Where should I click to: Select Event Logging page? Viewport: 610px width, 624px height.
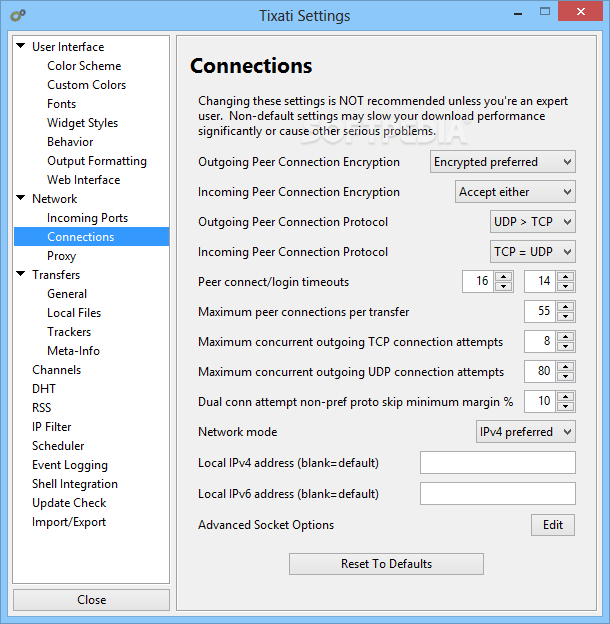[x=70, y=465]
